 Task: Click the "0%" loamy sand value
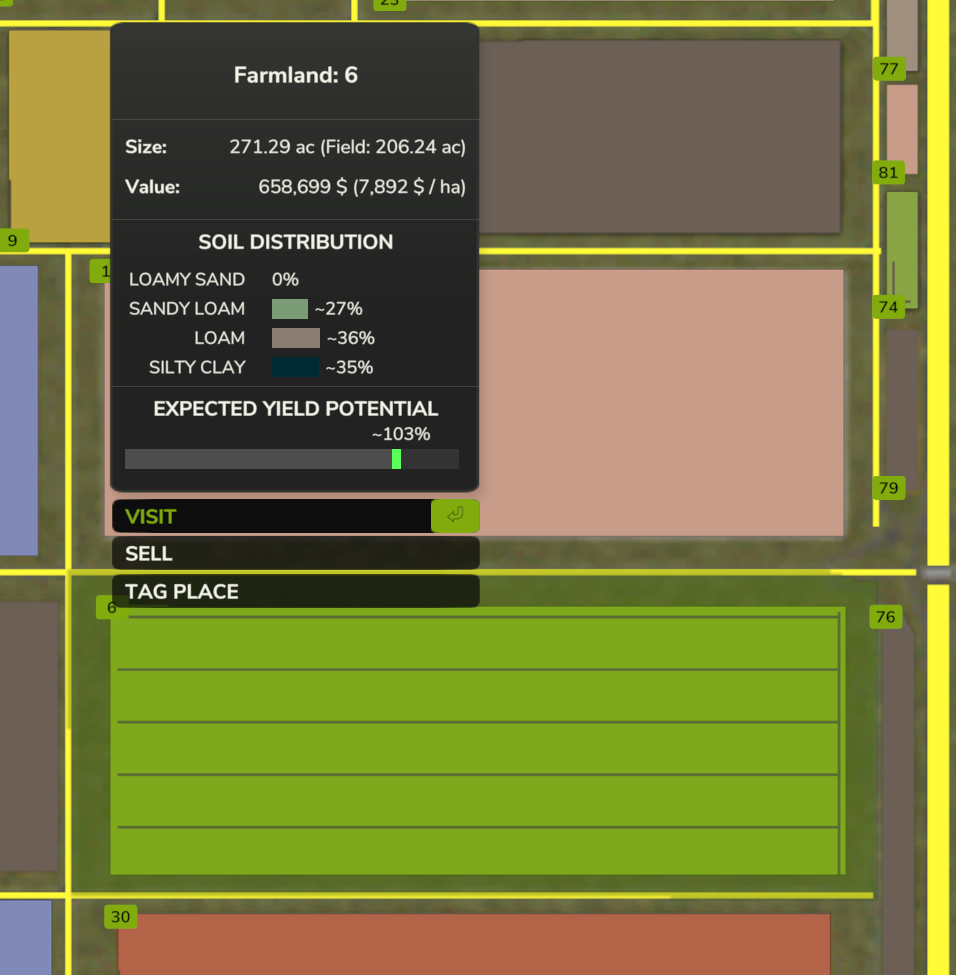coord(285,279)
